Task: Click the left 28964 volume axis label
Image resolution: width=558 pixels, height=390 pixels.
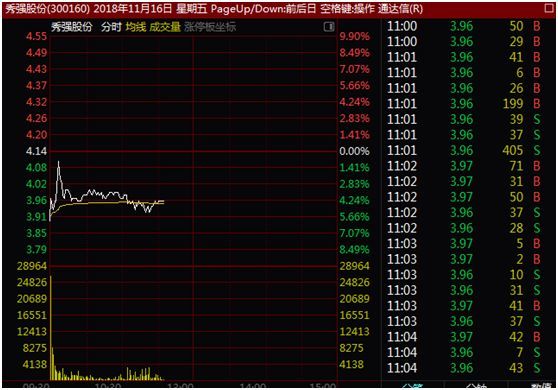Action: (x=32, y=266)
